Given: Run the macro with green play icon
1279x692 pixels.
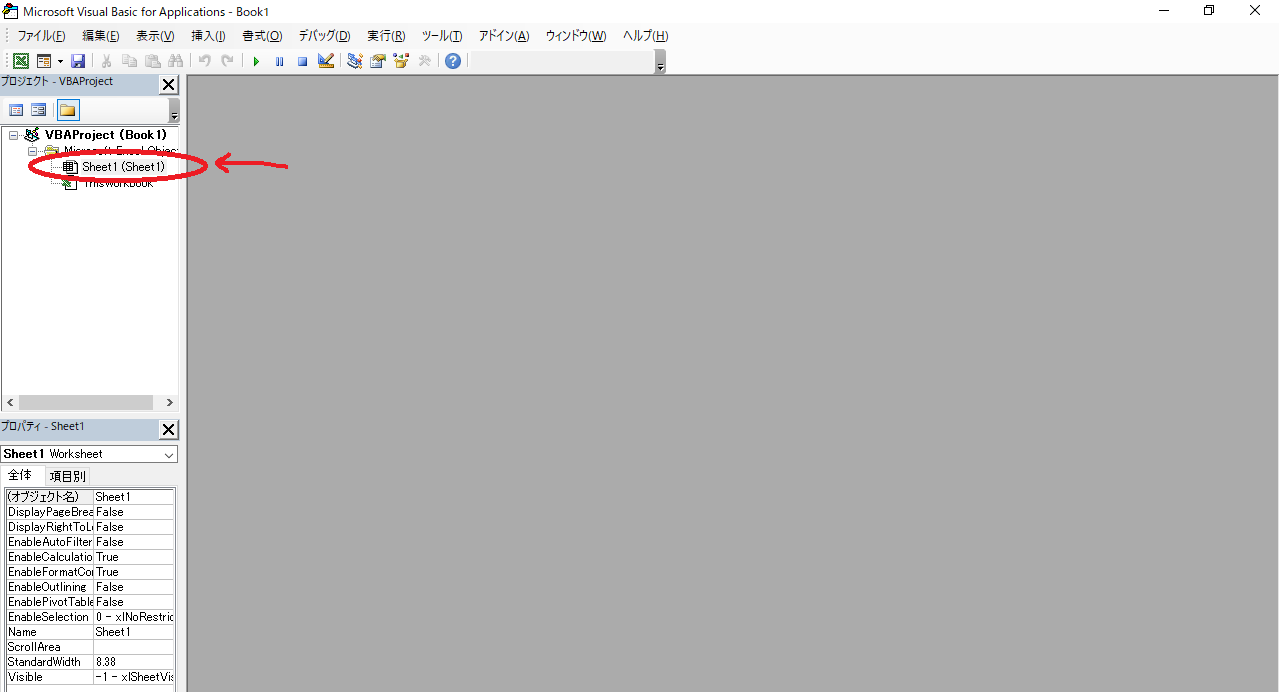Looking at the screenshot, I should [256, 61].
